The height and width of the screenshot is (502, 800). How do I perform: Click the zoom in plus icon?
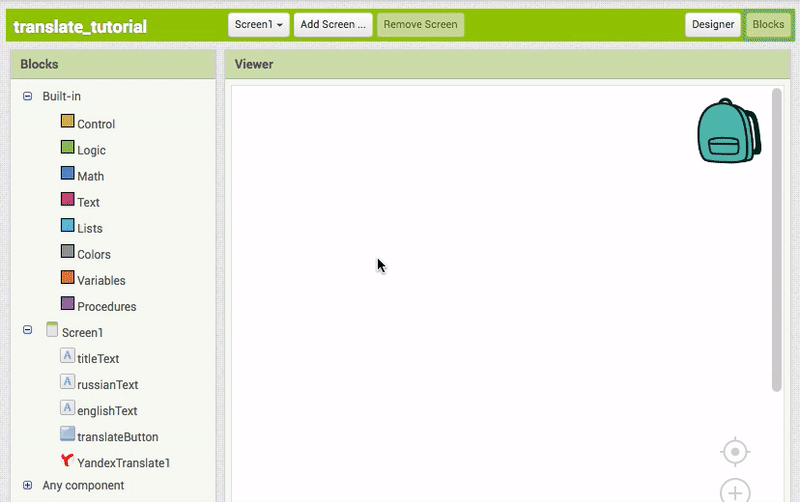[x=735, y=491]
